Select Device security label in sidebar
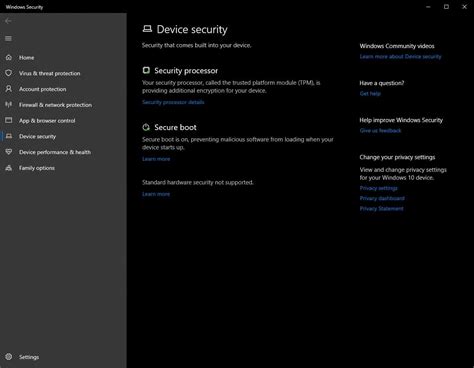Viewport: 474px width, 368px height. click(x=37, y=136)
